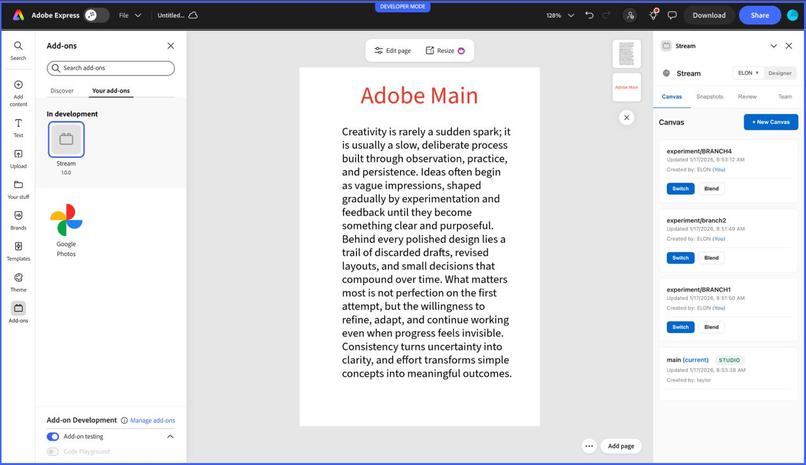
Task: Click the Untitled document name
Action: coord(170,15)
